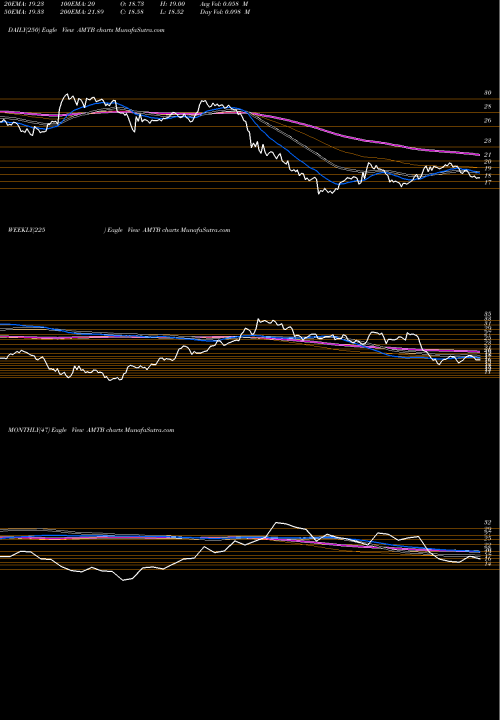
Task: Click the 21 price label on daily chart
Action: point(488,155)
